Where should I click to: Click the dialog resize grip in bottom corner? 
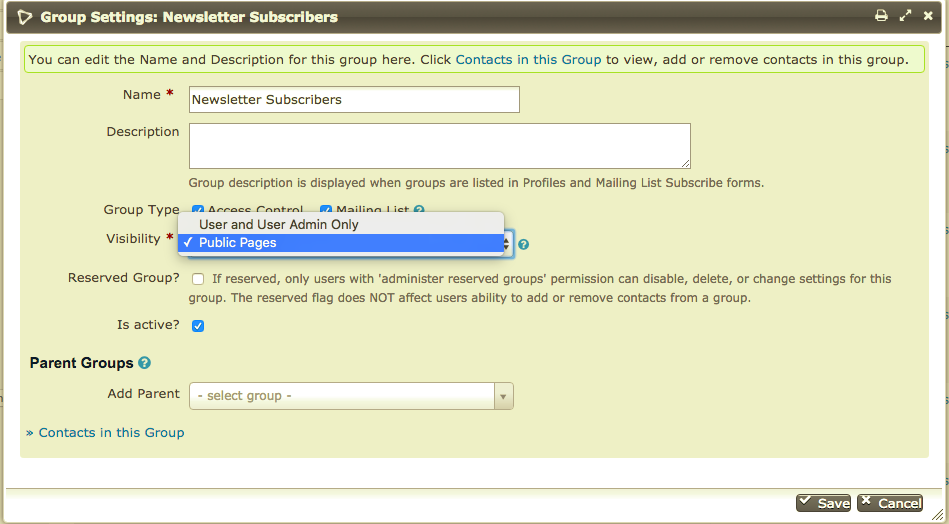click(937, 514)
